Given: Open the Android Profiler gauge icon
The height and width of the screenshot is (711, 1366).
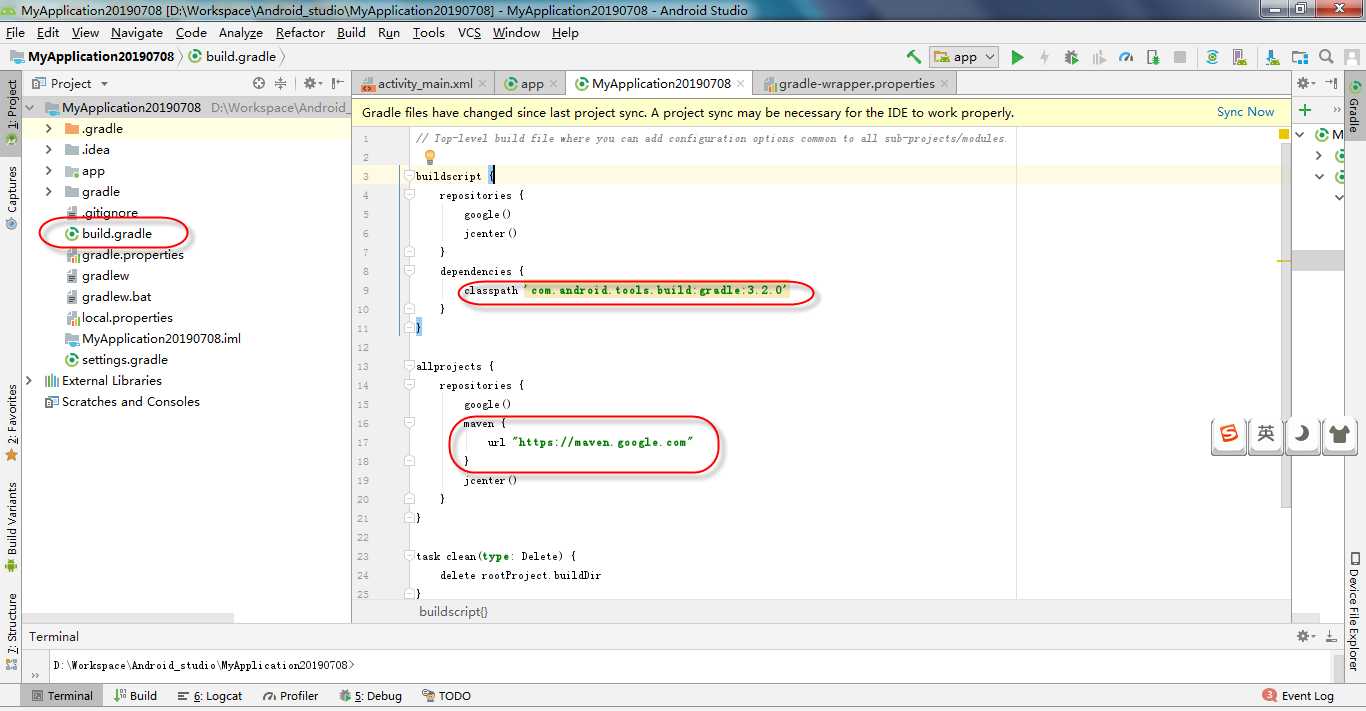Looking at the screenshot, I should [x=1126, y=57].
